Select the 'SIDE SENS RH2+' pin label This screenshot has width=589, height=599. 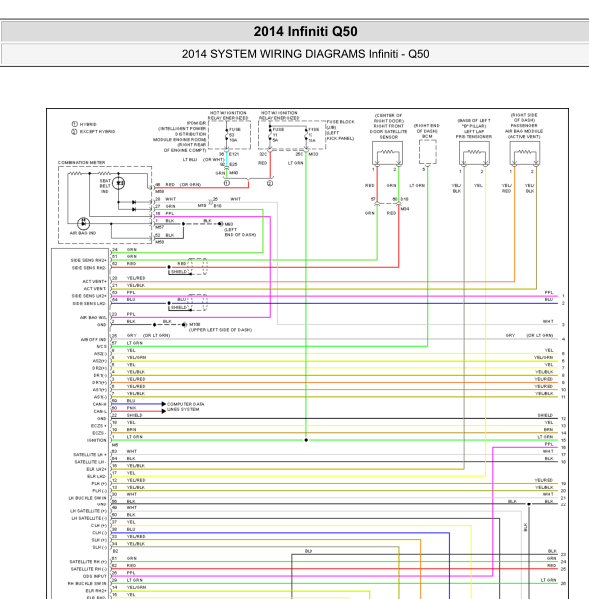[x=88, y=260]
